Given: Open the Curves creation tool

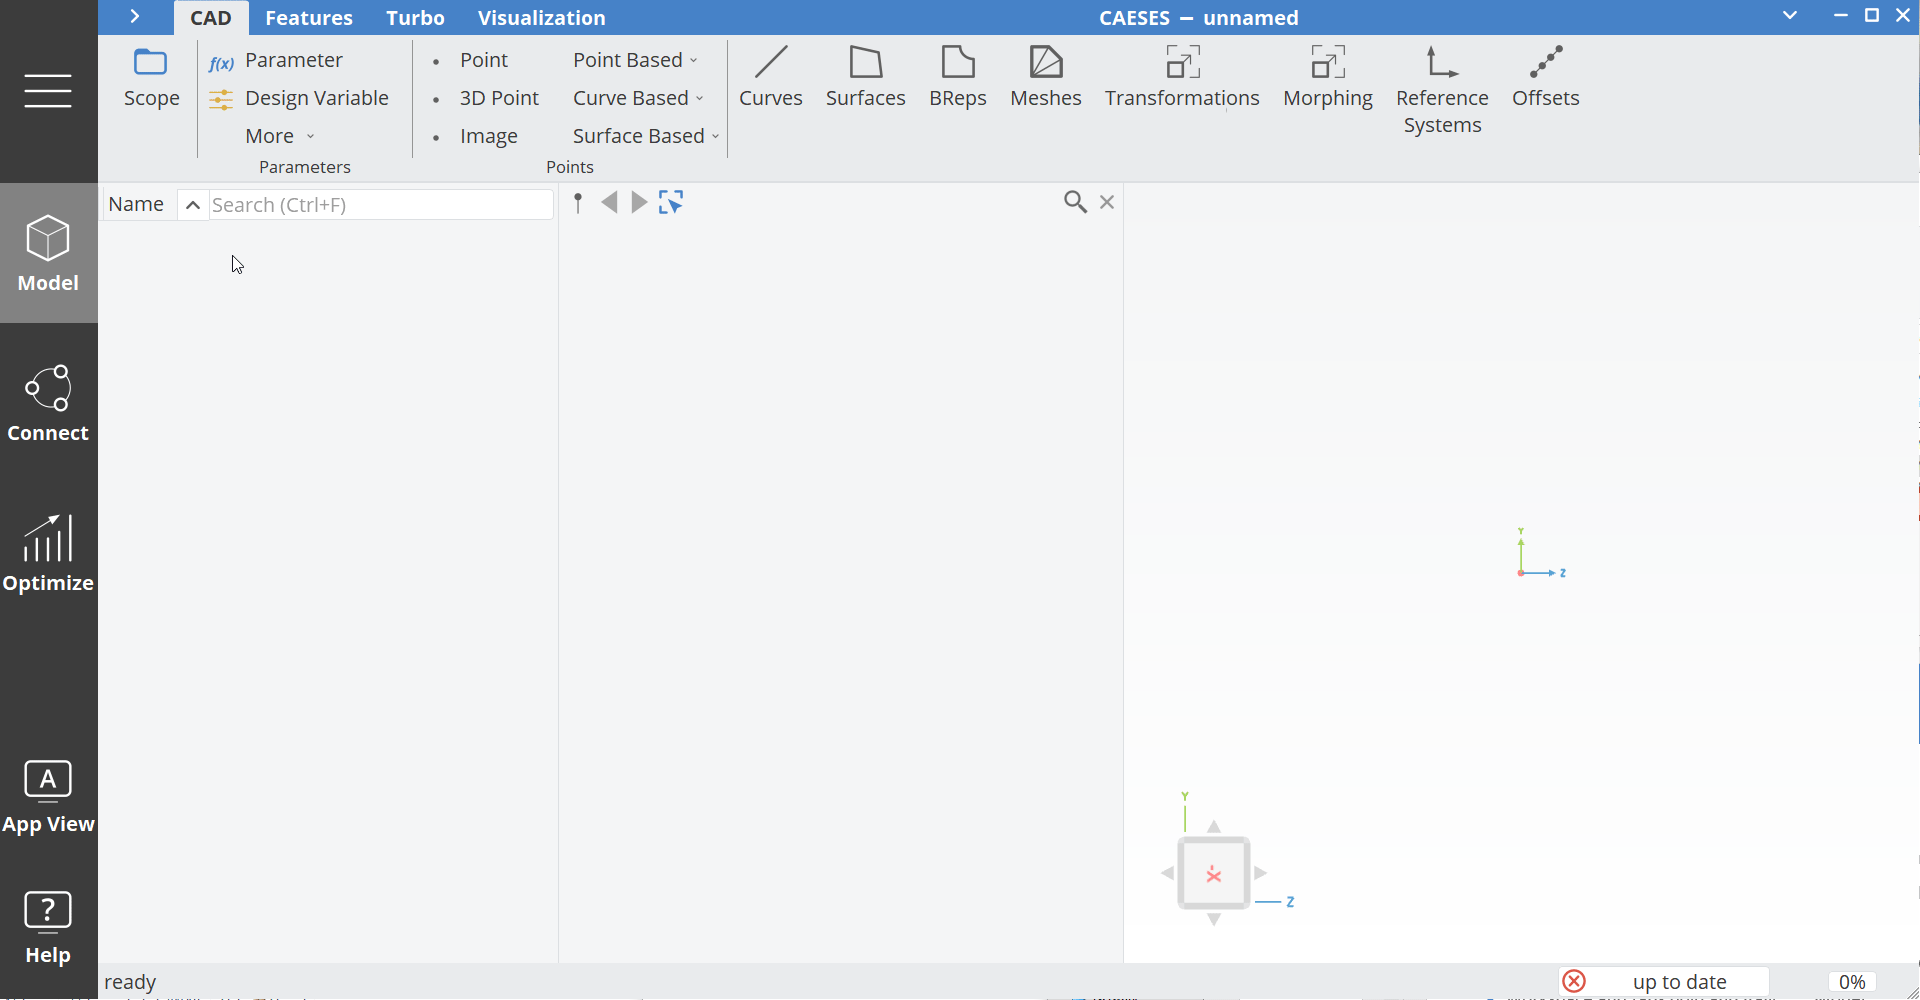Looking at the screenshot, I should pos(770,78).
